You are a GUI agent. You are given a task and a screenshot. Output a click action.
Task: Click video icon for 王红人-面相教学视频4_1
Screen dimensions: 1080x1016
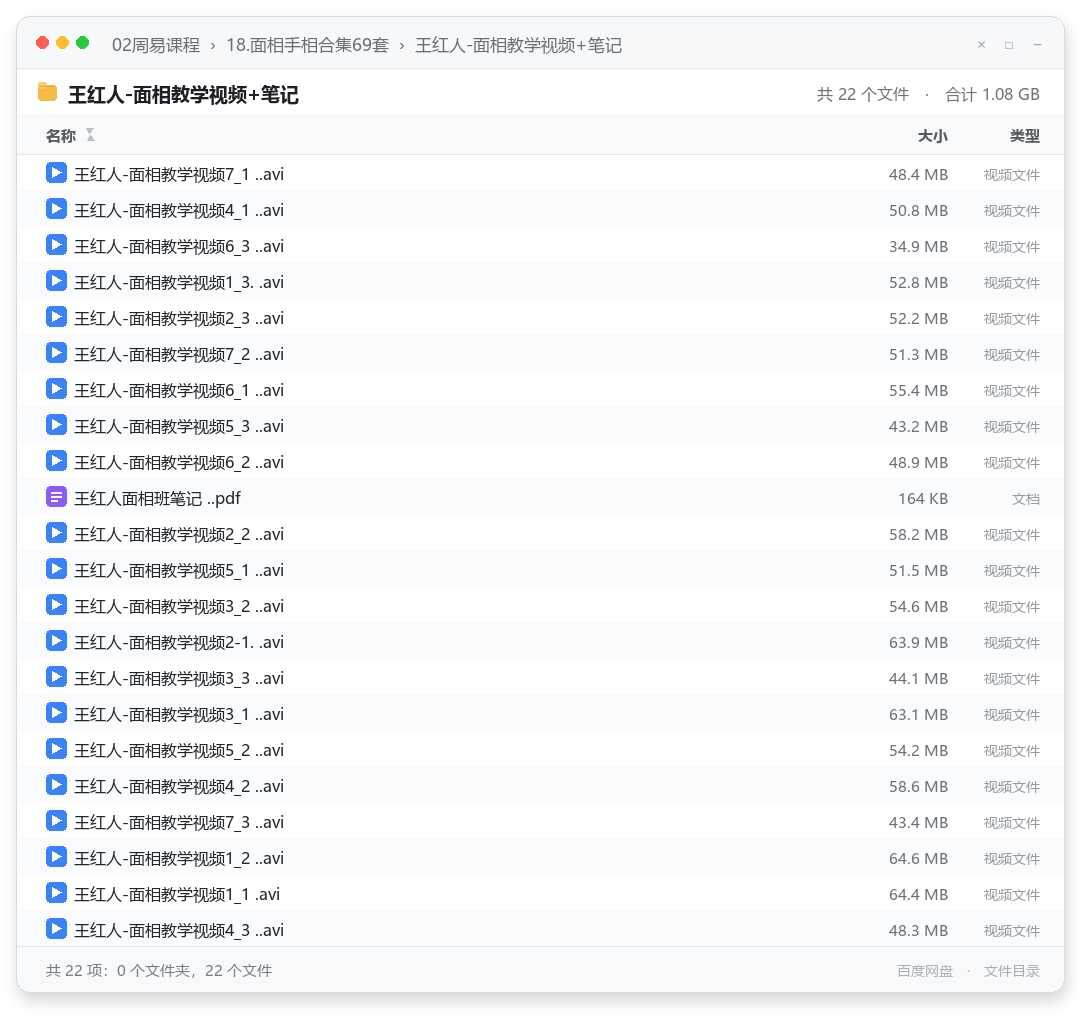coord(56,208)
